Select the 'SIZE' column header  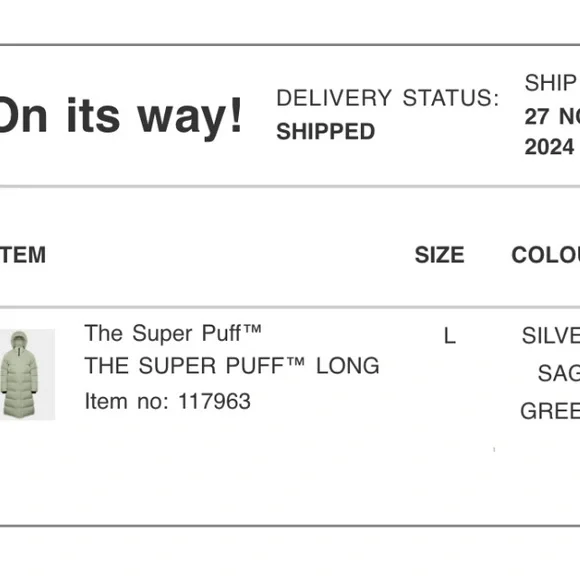point(439,255)
